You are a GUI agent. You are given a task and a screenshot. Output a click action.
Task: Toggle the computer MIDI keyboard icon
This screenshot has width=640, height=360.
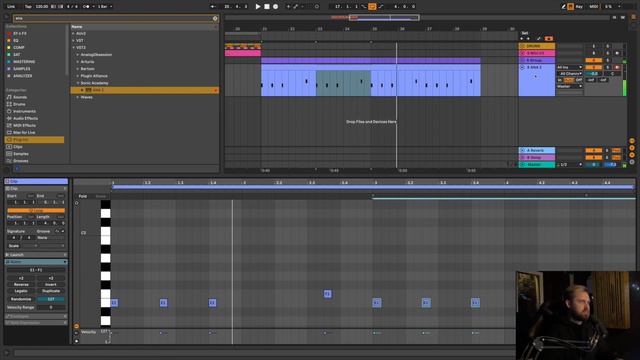[x=570, y=7]
